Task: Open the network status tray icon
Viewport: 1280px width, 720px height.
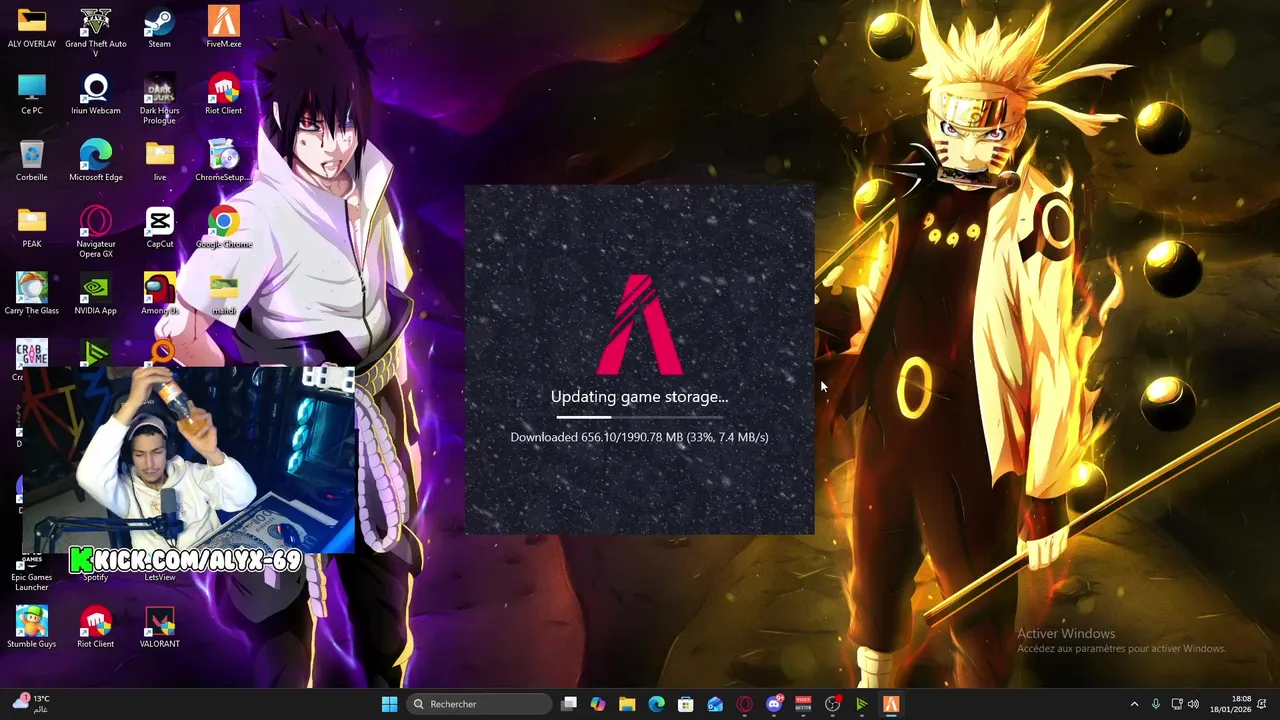Action: pos(1177,704)
